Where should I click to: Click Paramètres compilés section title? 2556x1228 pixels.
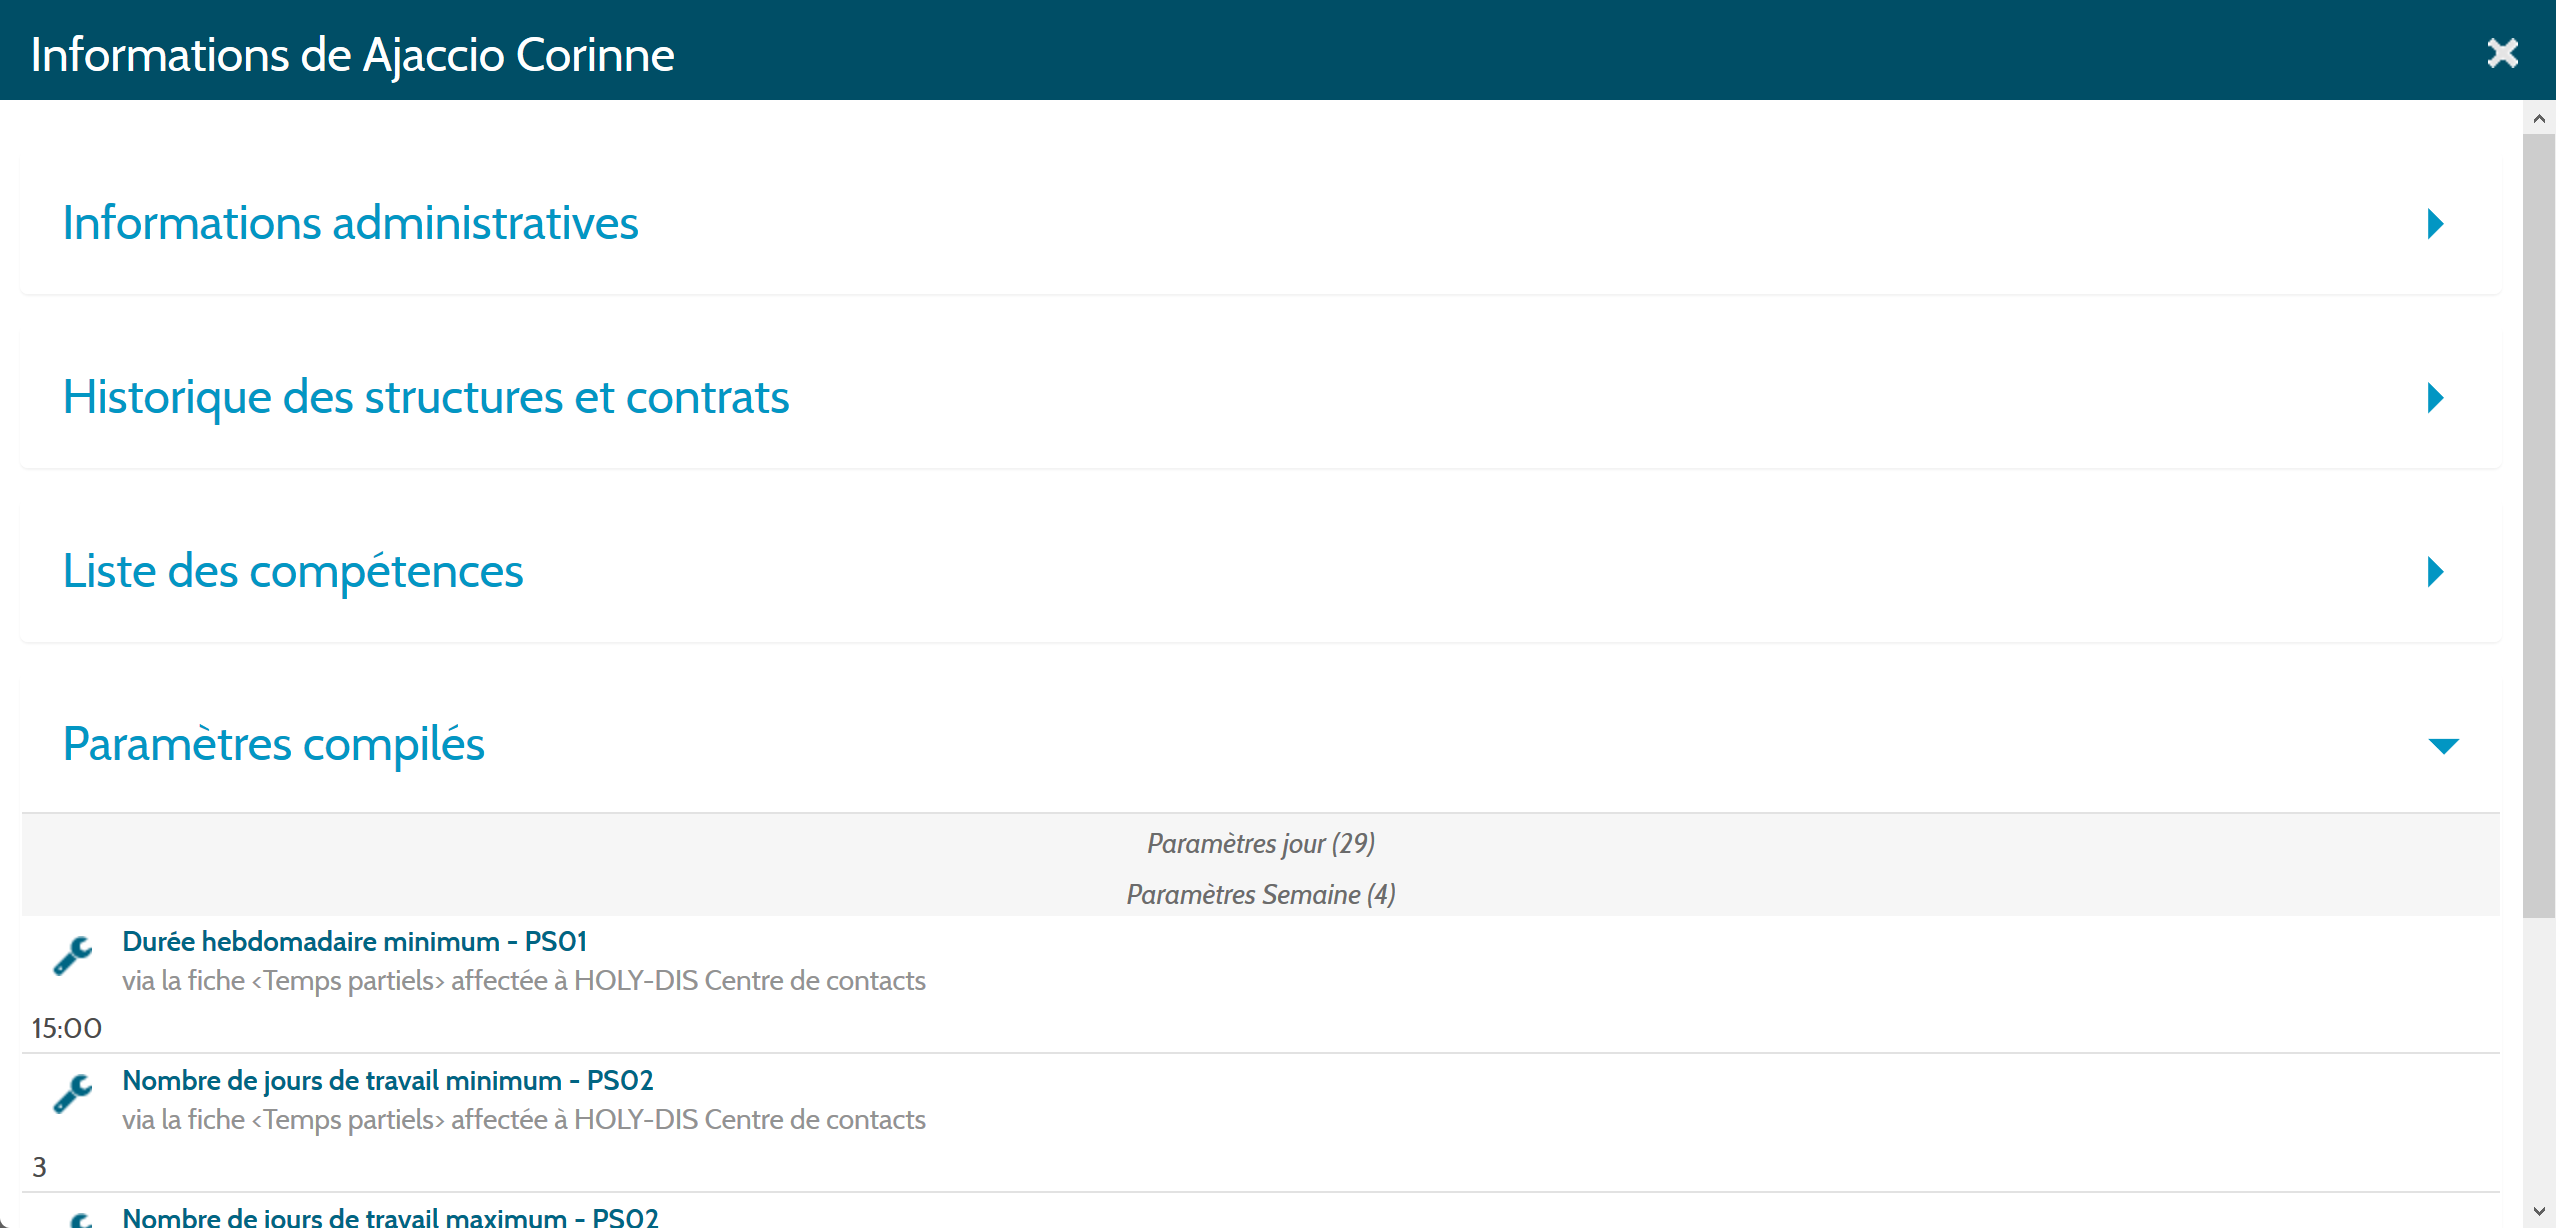click(273, 744)
